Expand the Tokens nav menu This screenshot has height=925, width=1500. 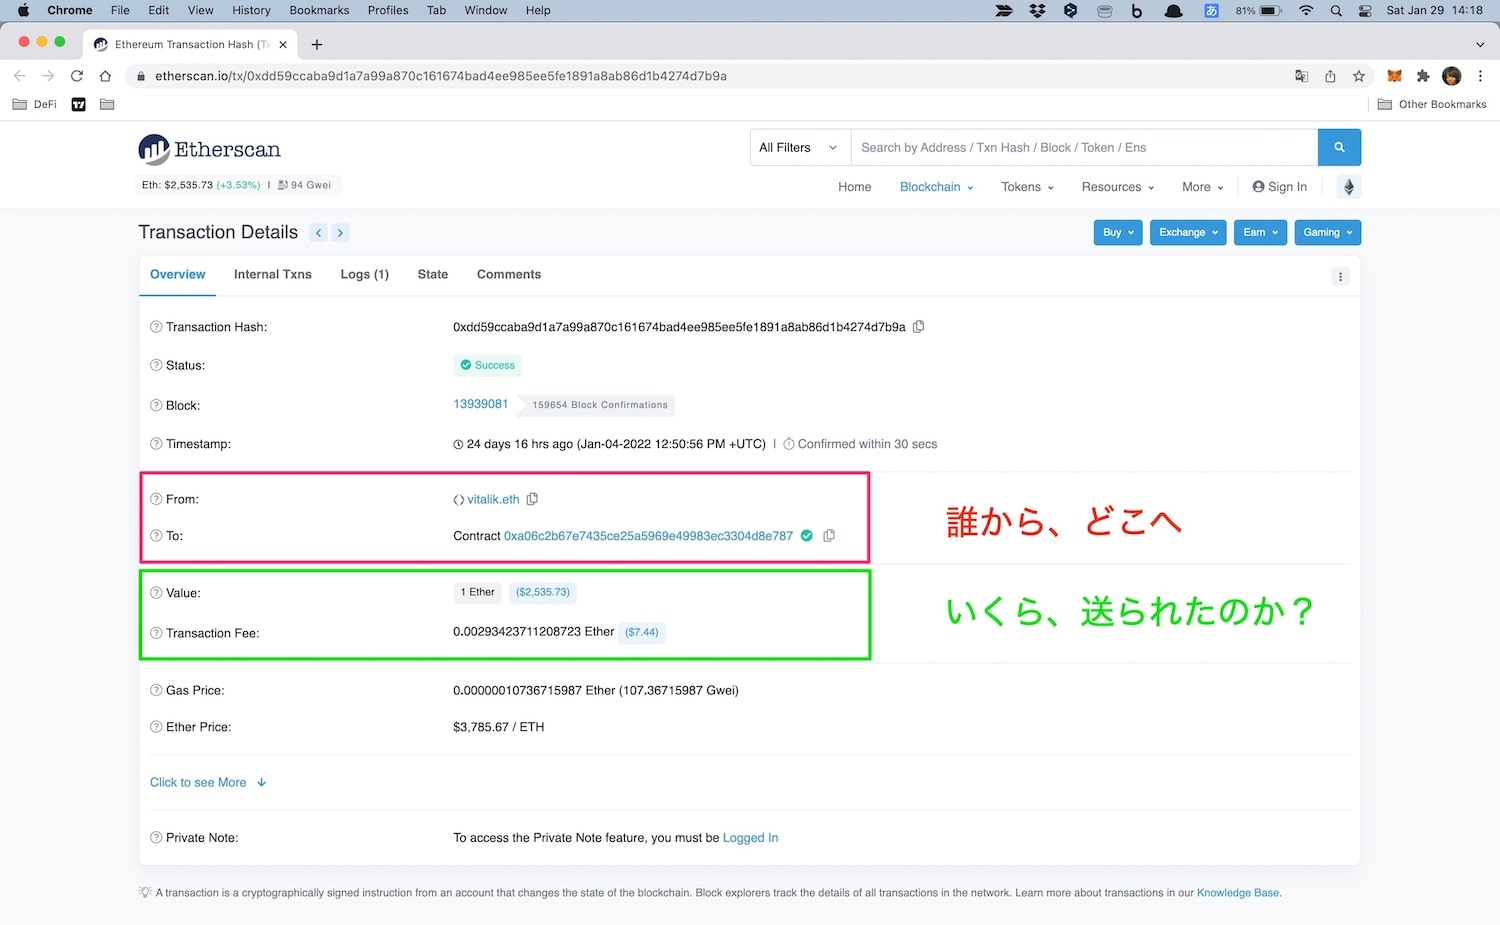click(x=1027, y=187)
